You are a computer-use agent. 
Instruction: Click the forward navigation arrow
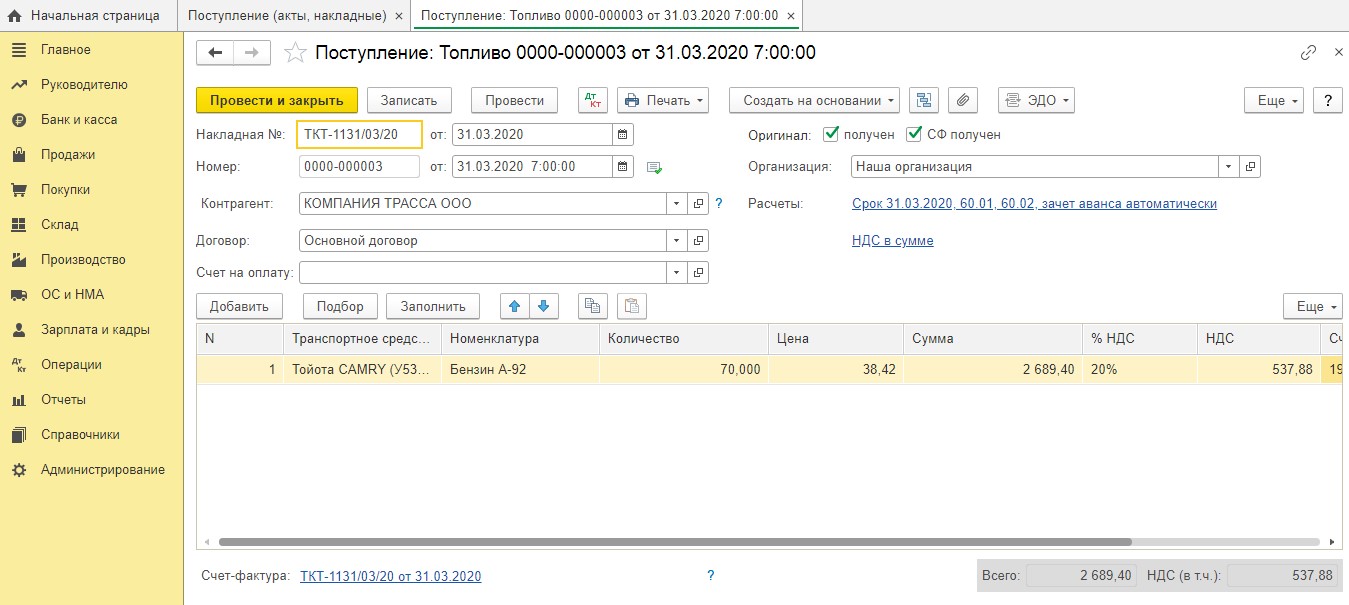click(x=252, y=53)
